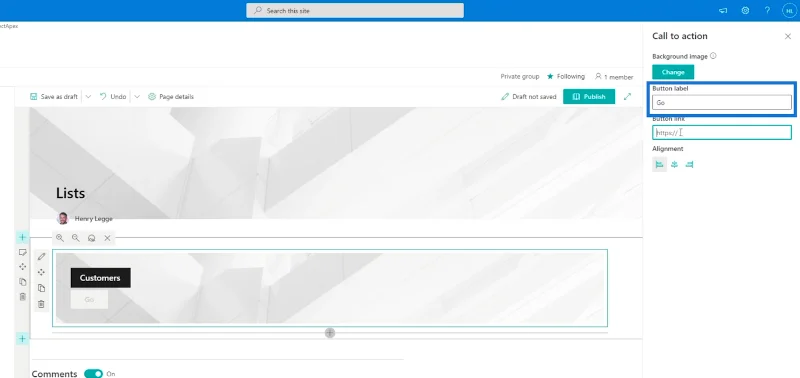Open the 1 member link
The width and height of the screenshot is (800, 378).
click(x=614, y=77)
